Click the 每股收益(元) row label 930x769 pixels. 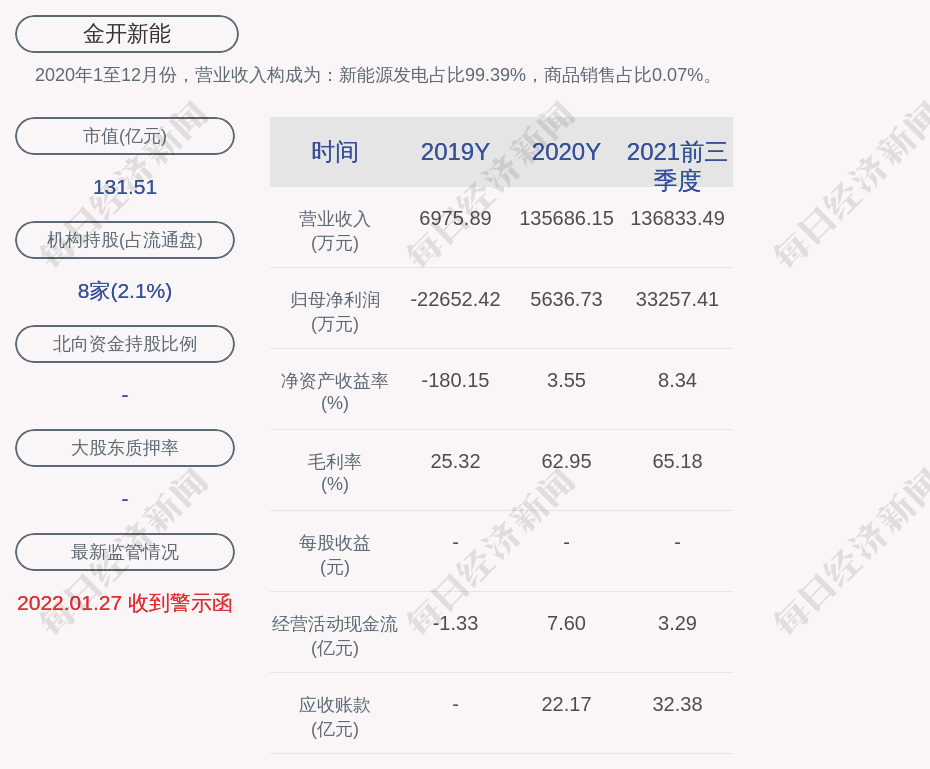335,555
